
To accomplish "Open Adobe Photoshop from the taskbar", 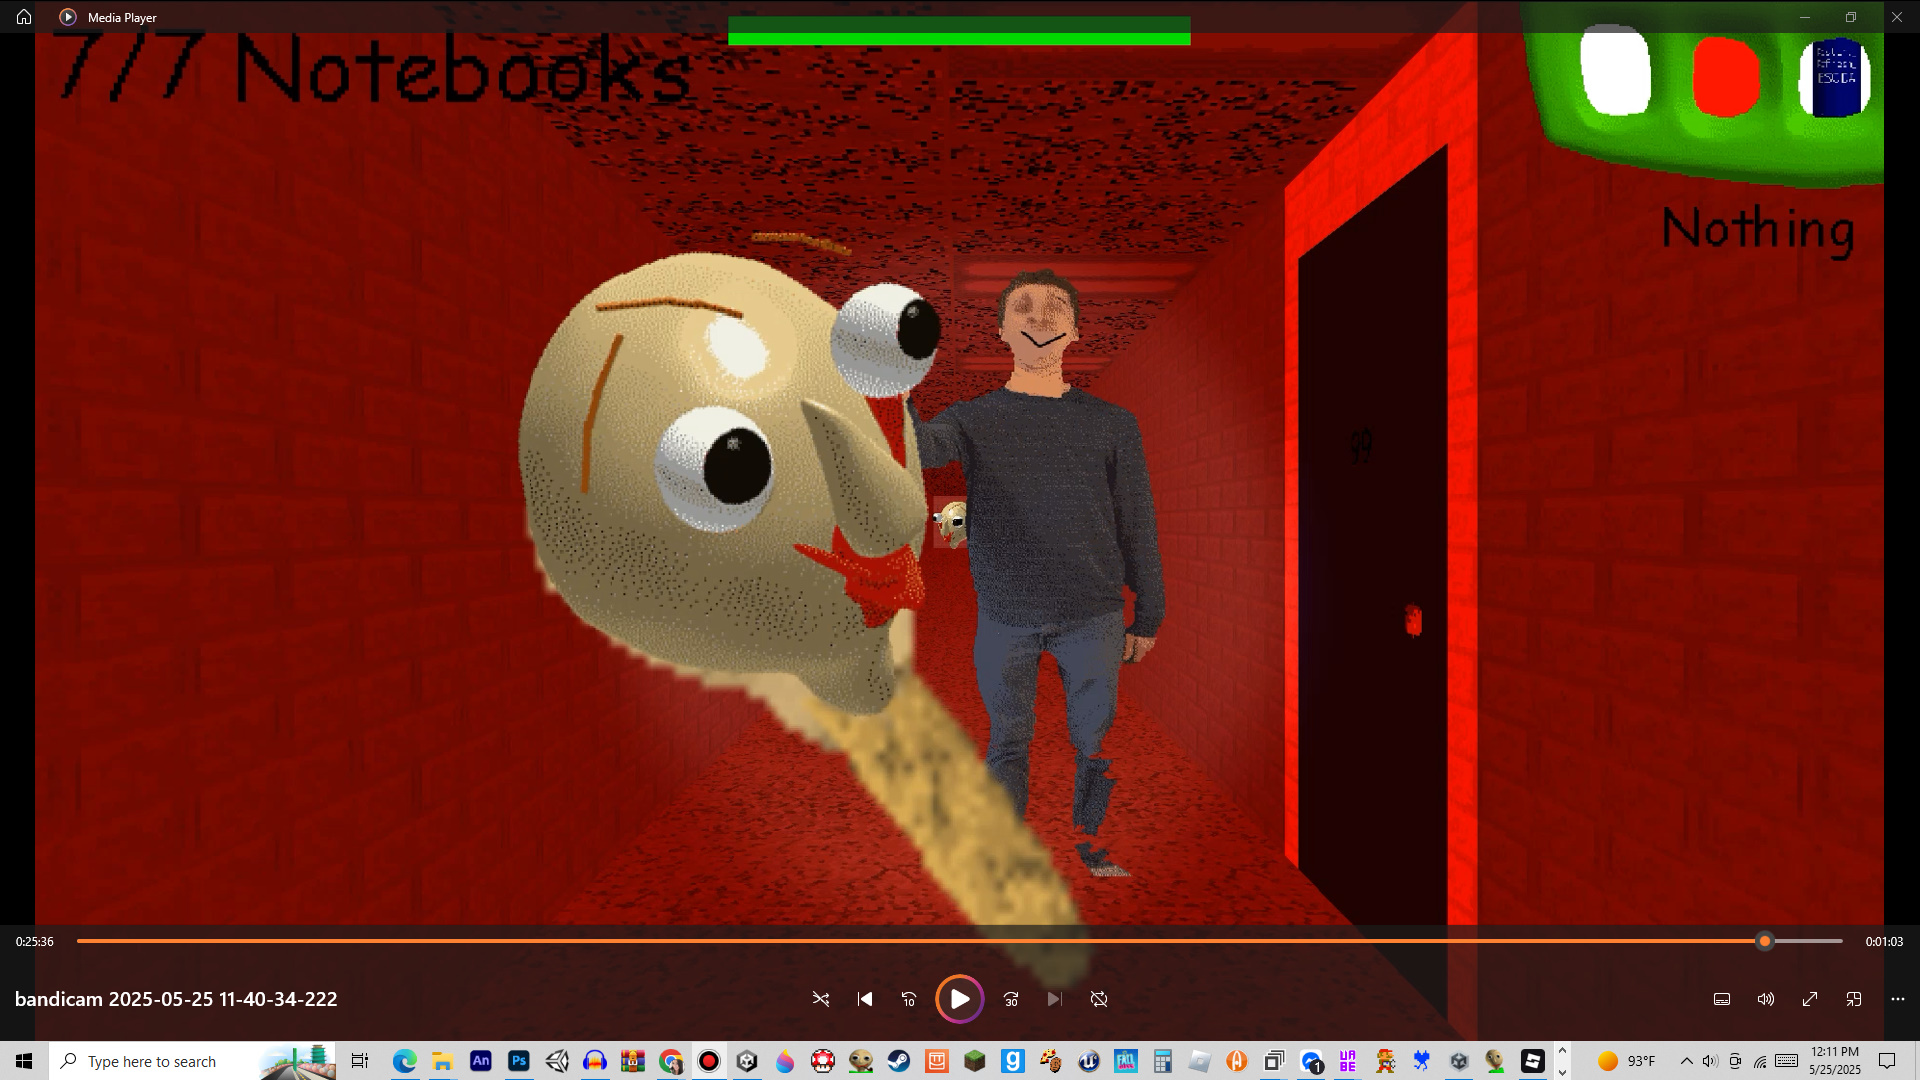I will coord(519,1061).
